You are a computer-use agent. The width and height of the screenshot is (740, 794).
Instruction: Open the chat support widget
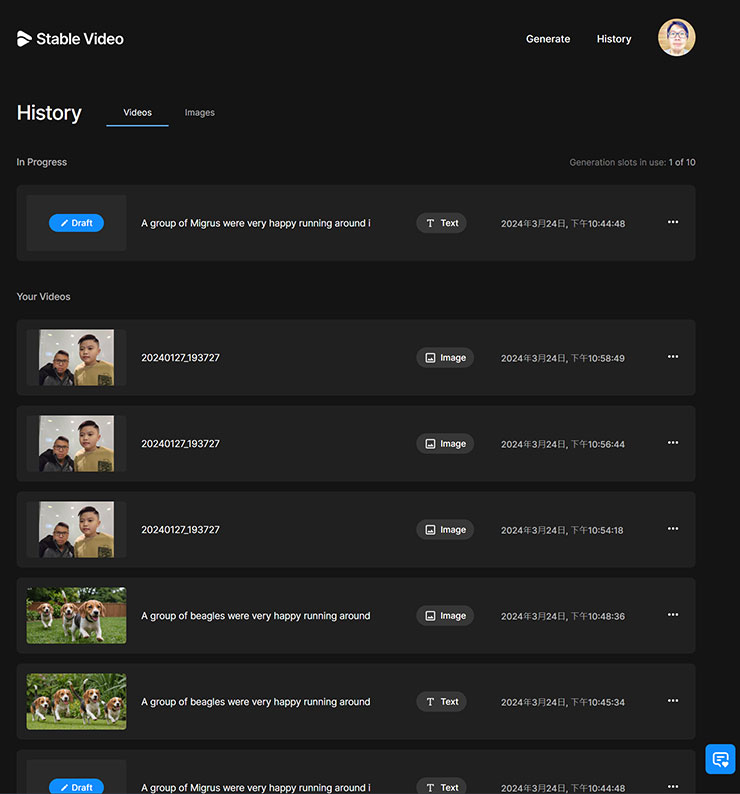click(720, 759)
